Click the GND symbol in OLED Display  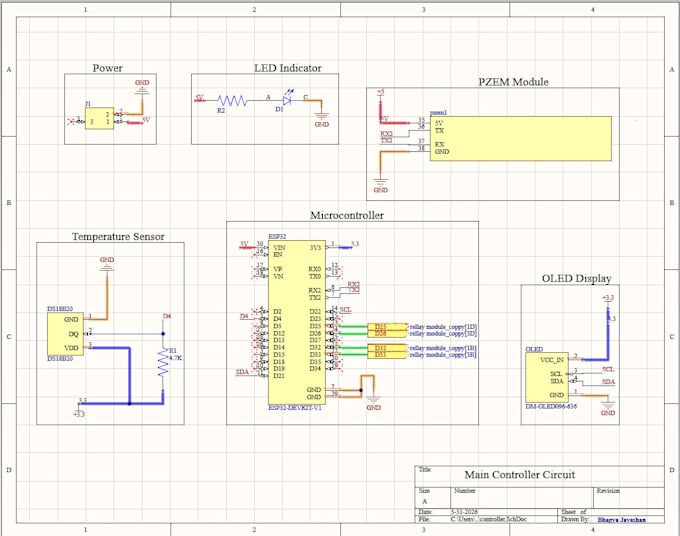click(608, 409)
